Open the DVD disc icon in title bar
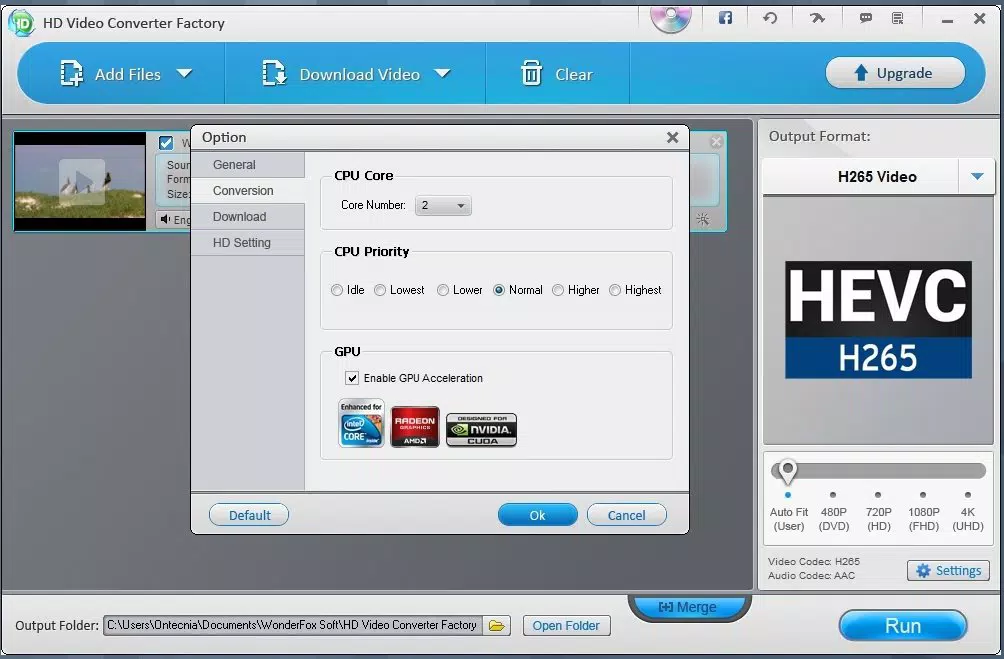The height and width of the screenshot is (659, 1004). click(670, 19)
